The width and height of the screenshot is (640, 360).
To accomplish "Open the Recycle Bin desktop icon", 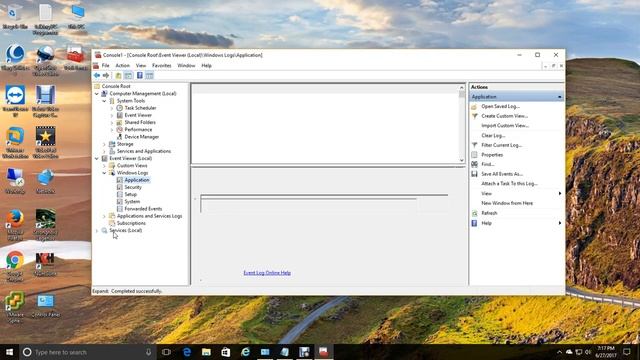I will tap(15, 16).
